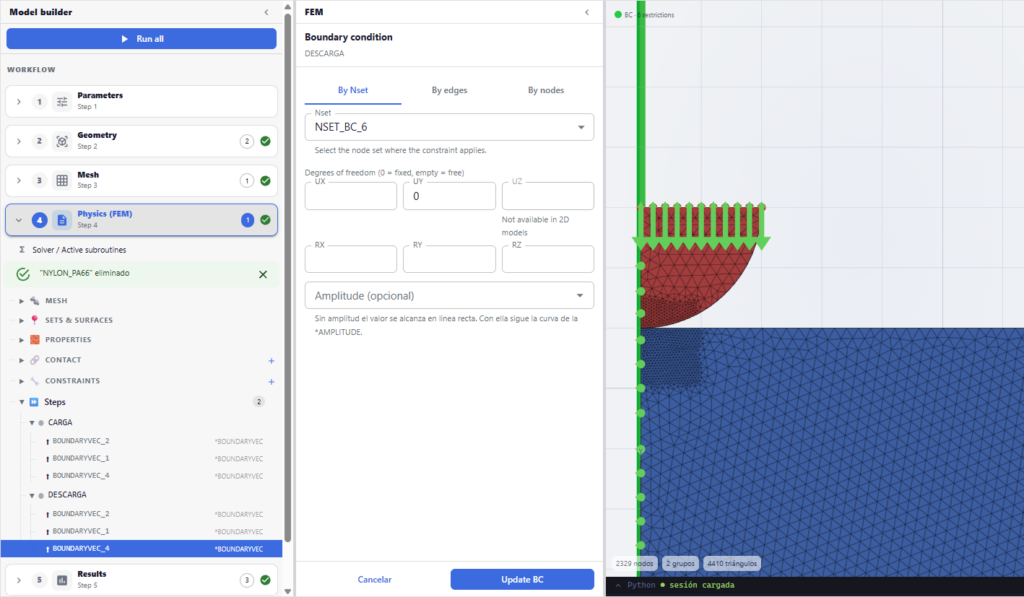
Task: Add a new constraint with plus icon
Action: click(272, 381)
